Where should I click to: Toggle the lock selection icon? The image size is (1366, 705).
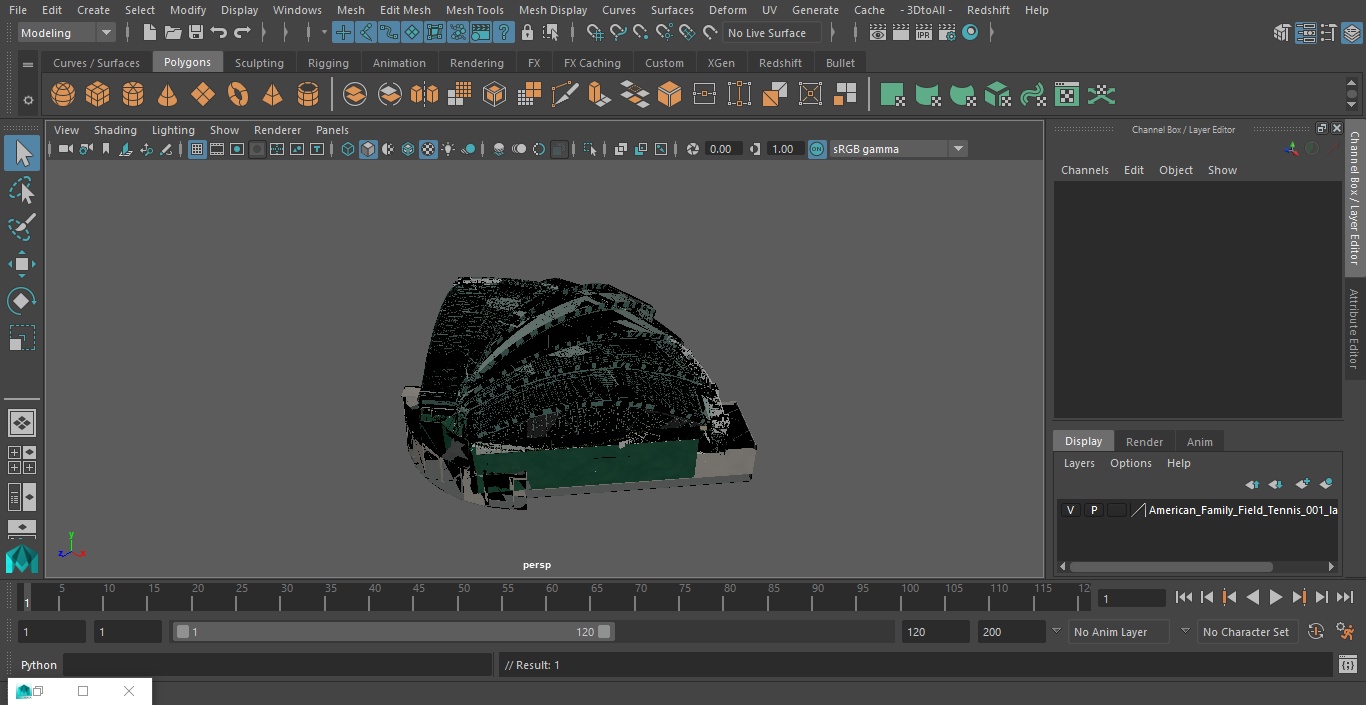pos(528,33)
